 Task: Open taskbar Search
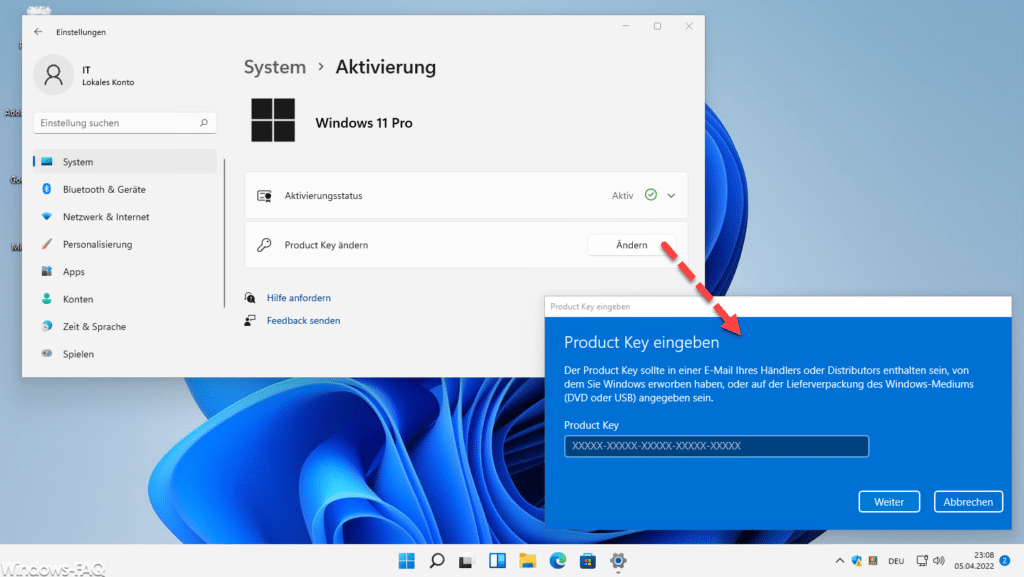click(x=437, y=561)
